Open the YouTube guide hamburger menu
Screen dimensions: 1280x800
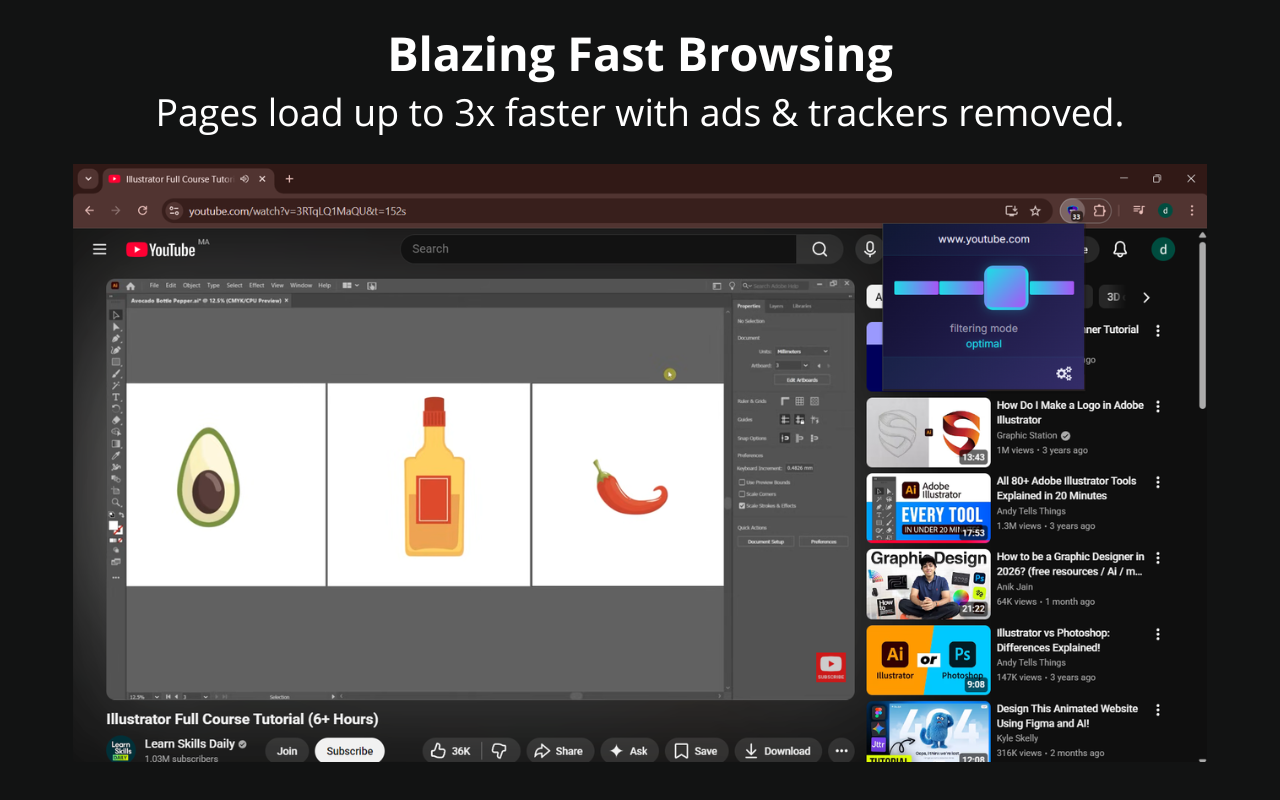100,249
